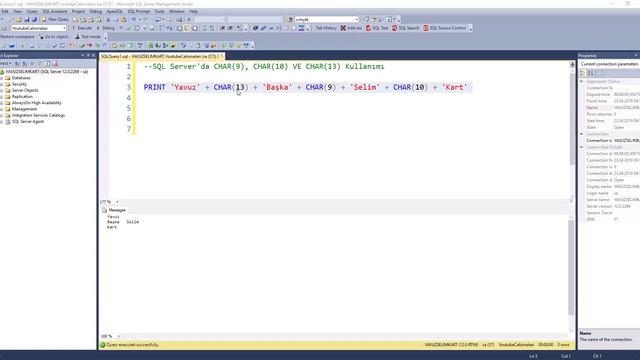Open the SQL Test add-in
This screenshot has width=640, height=360.
tap(377, 28)
